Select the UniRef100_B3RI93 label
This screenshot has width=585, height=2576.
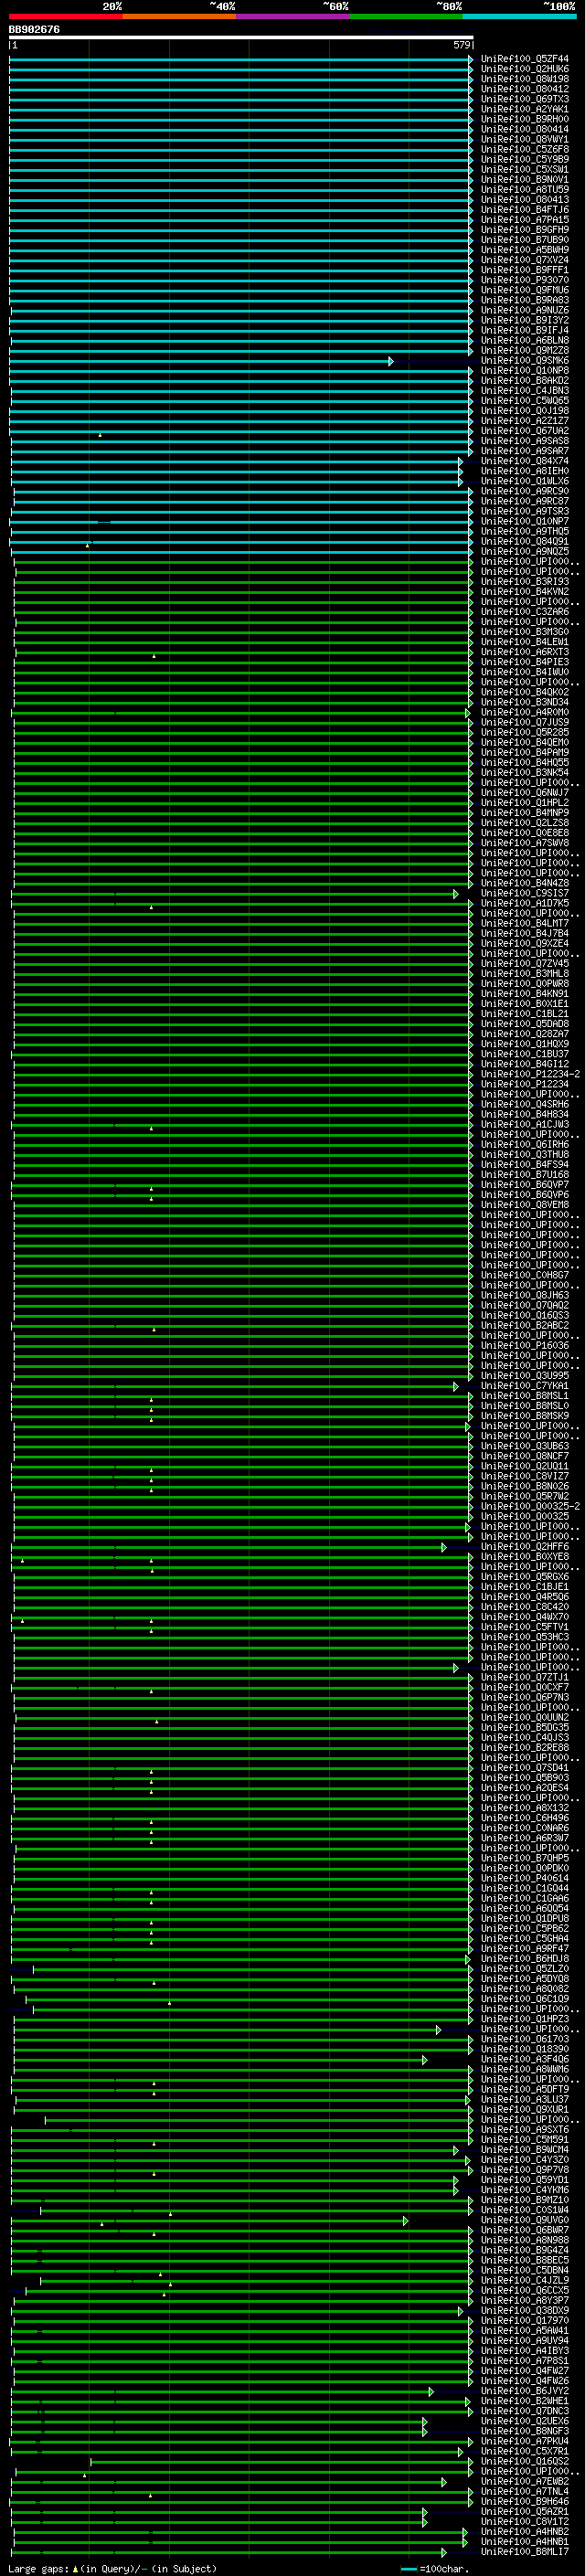tap(525, 582)
